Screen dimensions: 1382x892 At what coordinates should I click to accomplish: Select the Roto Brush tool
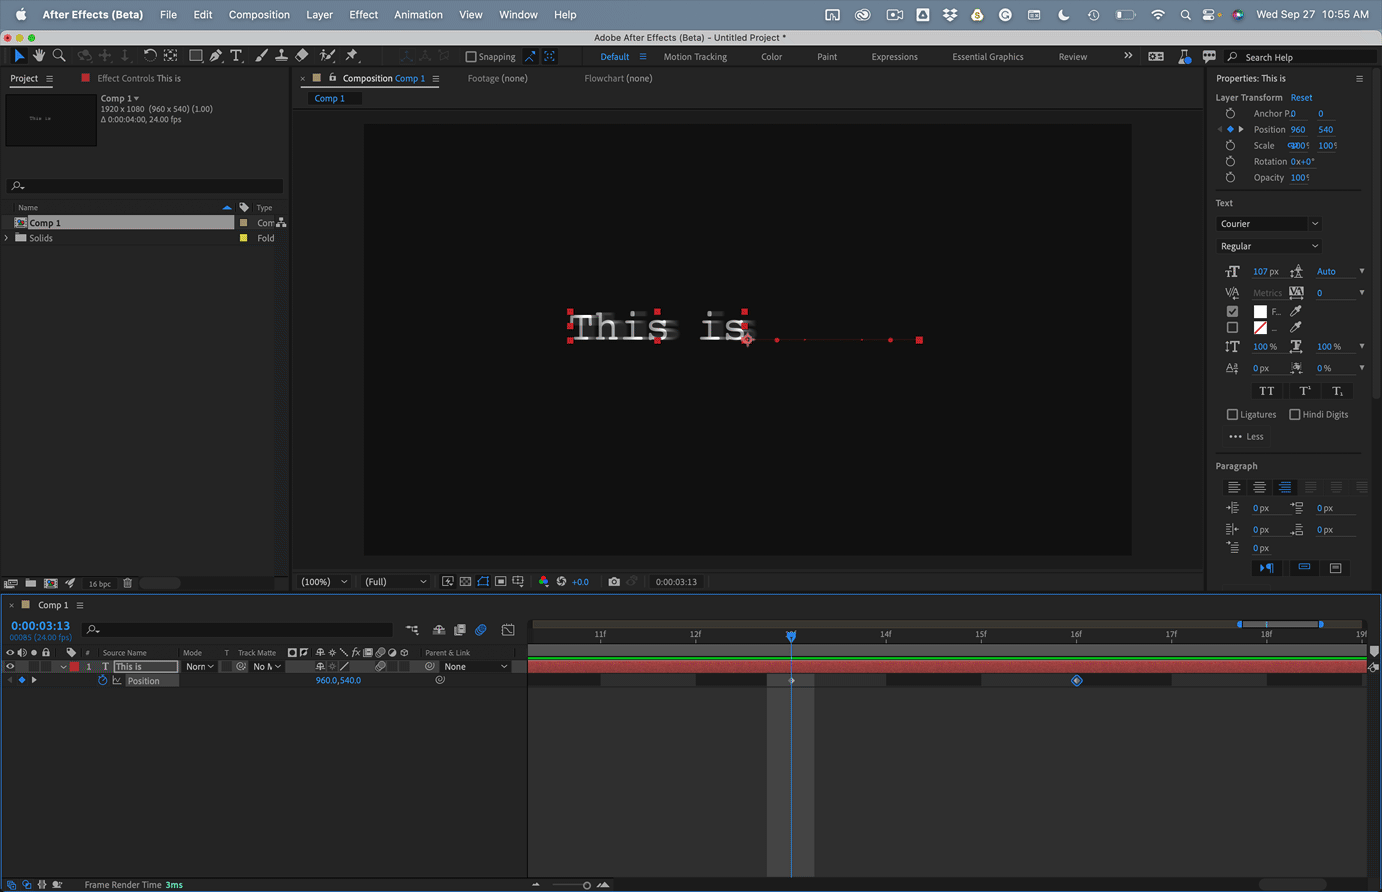(x=326, y=56)
